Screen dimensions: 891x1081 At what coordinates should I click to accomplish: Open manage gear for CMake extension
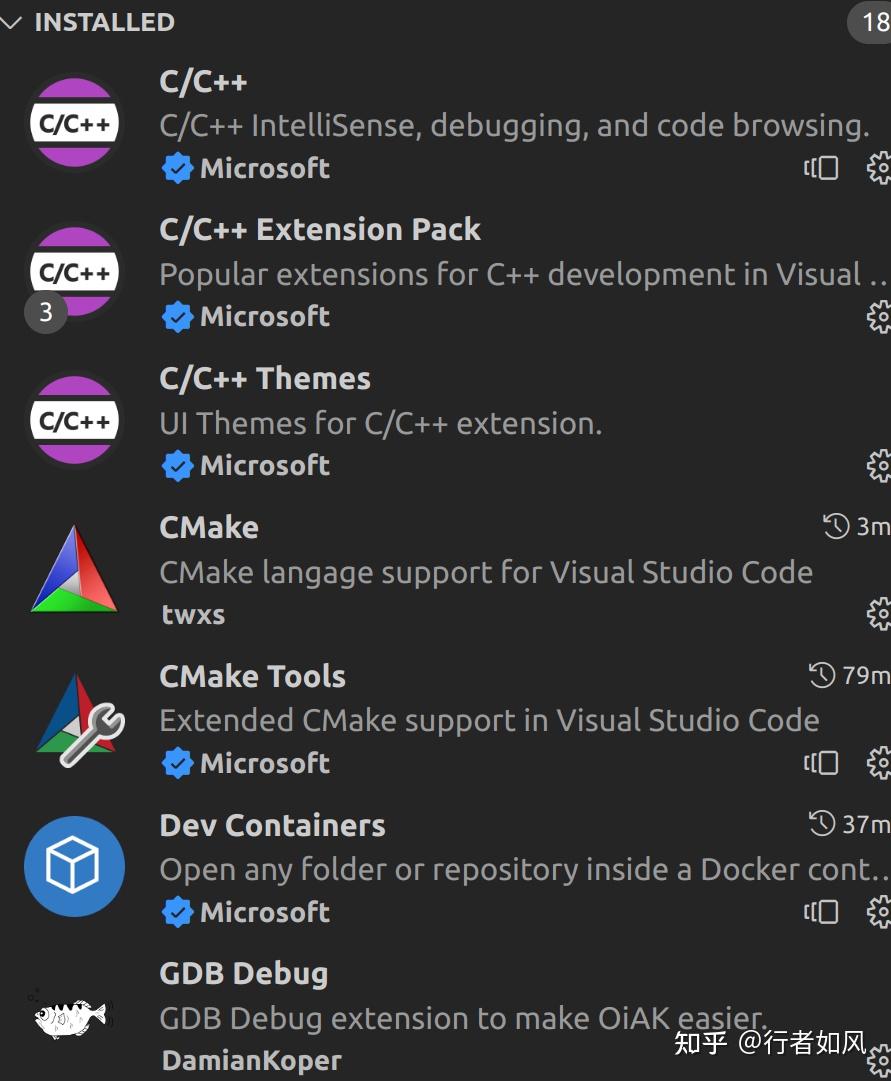pyautogui.click(x=878, y=614)
